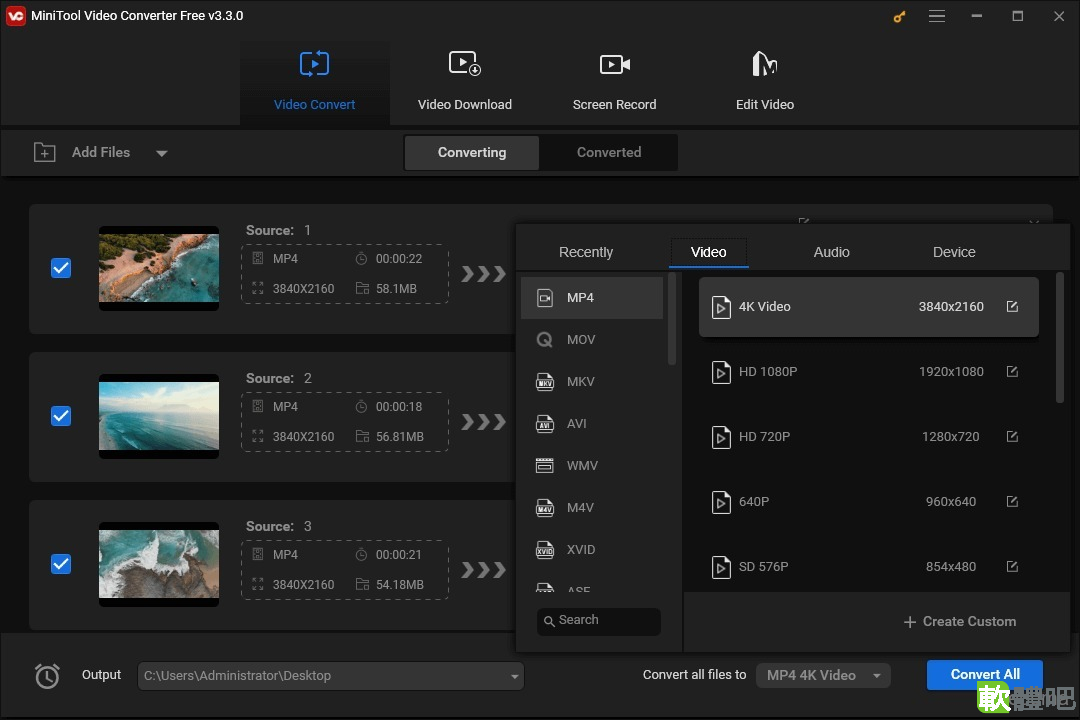
Task: Open the Output path dropdown
Action: click(515, 677)
